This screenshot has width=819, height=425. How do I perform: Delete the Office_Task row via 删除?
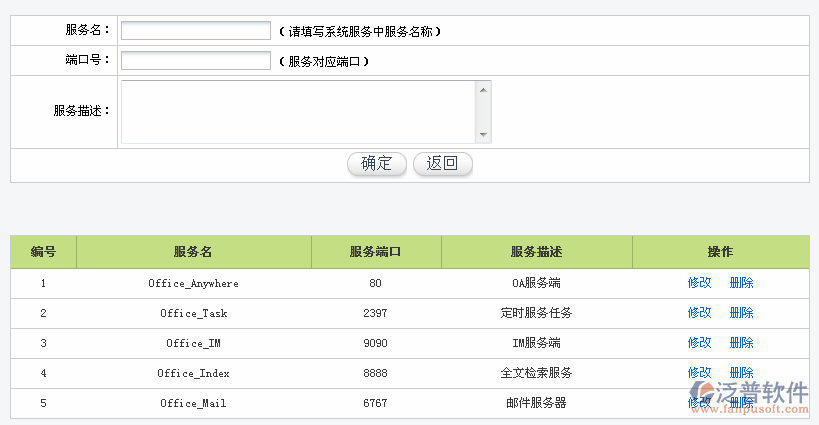coord(741,313)
